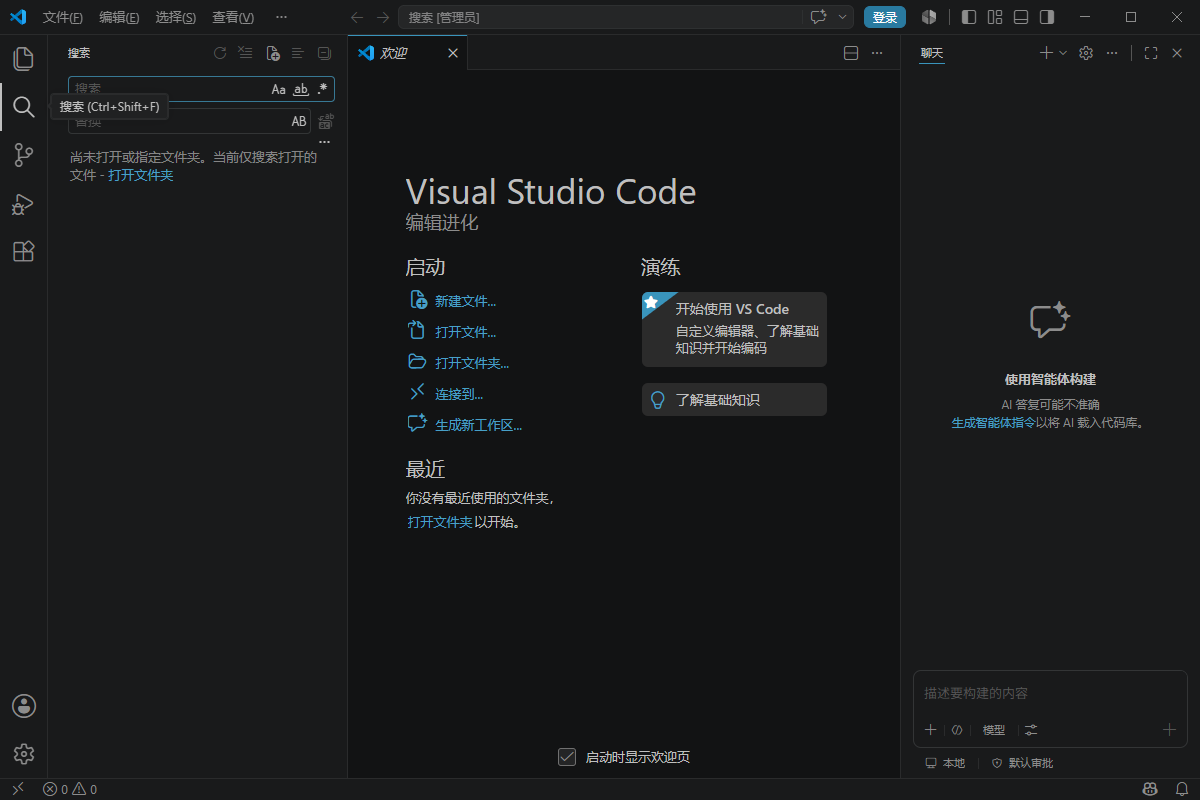1200x800 pixels.
Task: Toggle Use Regular Expression in search
Action: coord(322,89)
